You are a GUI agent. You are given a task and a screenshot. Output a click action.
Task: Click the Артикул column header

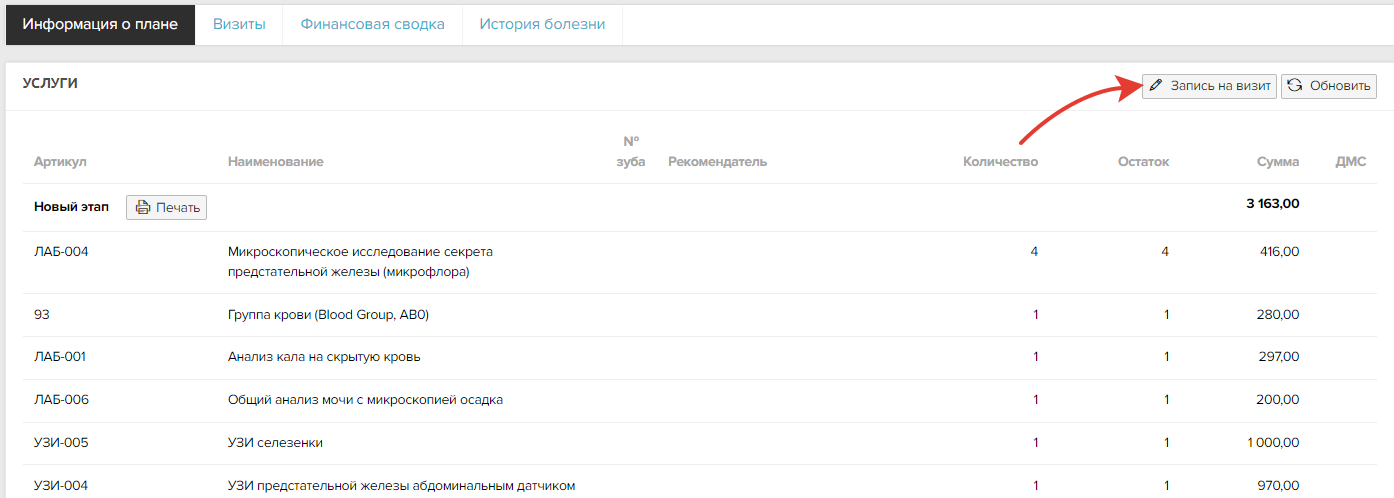tap(61, 161)
